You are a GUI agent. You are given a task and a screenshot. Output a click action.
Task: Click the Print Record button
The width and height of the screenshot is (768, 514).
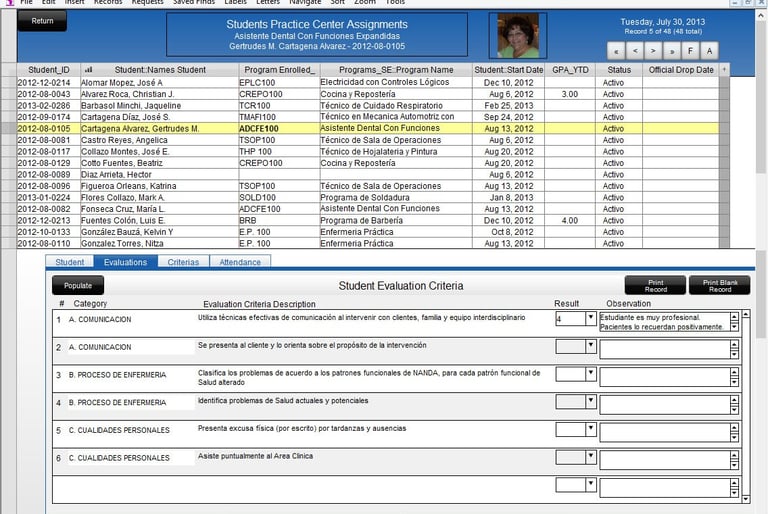point(655,286)
